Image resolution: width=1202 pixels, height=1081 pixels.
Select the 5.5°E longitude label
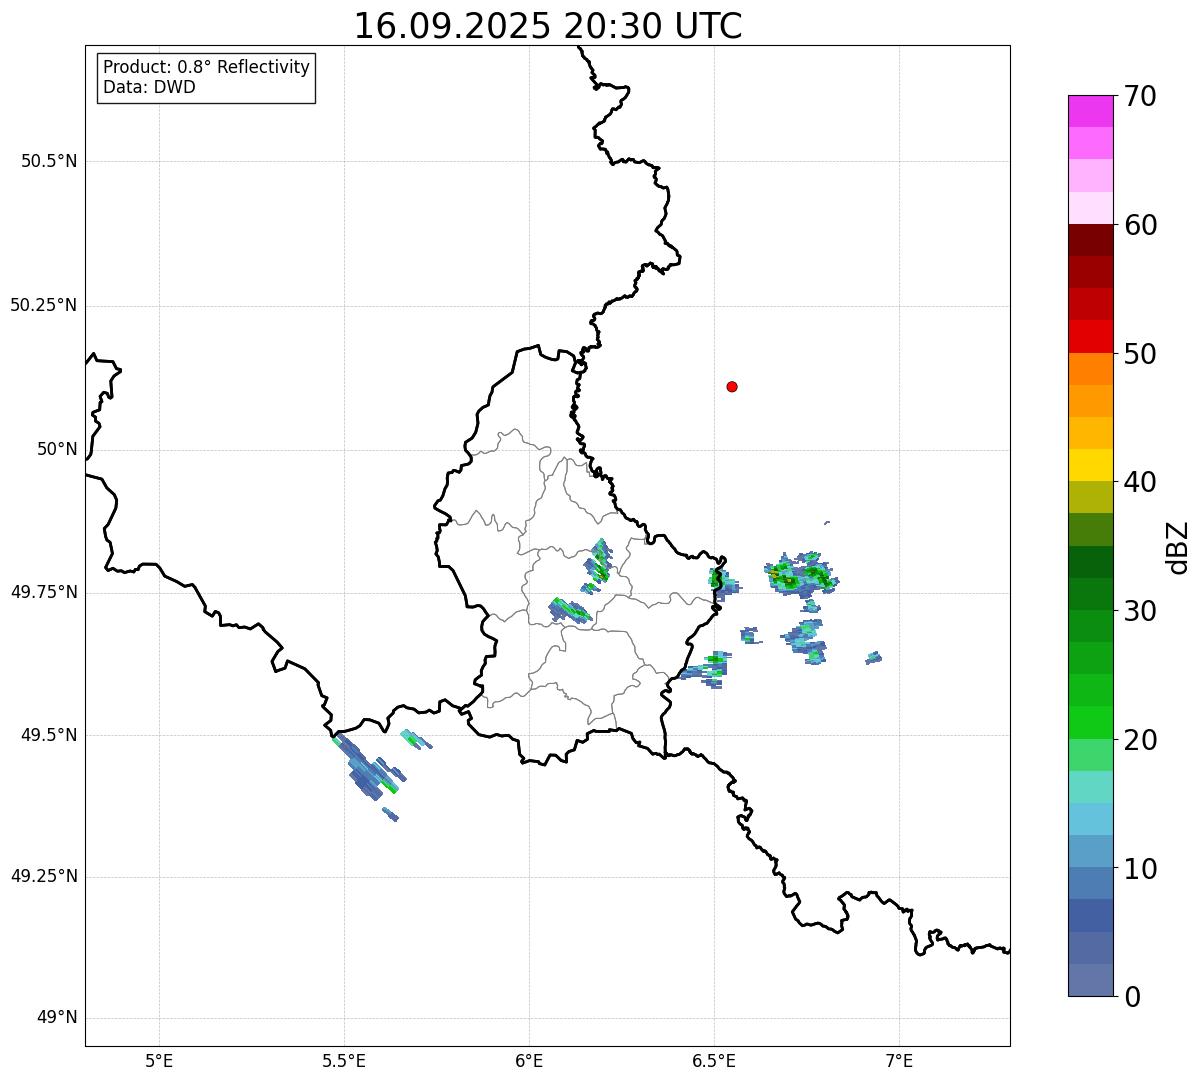(x=344, y=1060)
